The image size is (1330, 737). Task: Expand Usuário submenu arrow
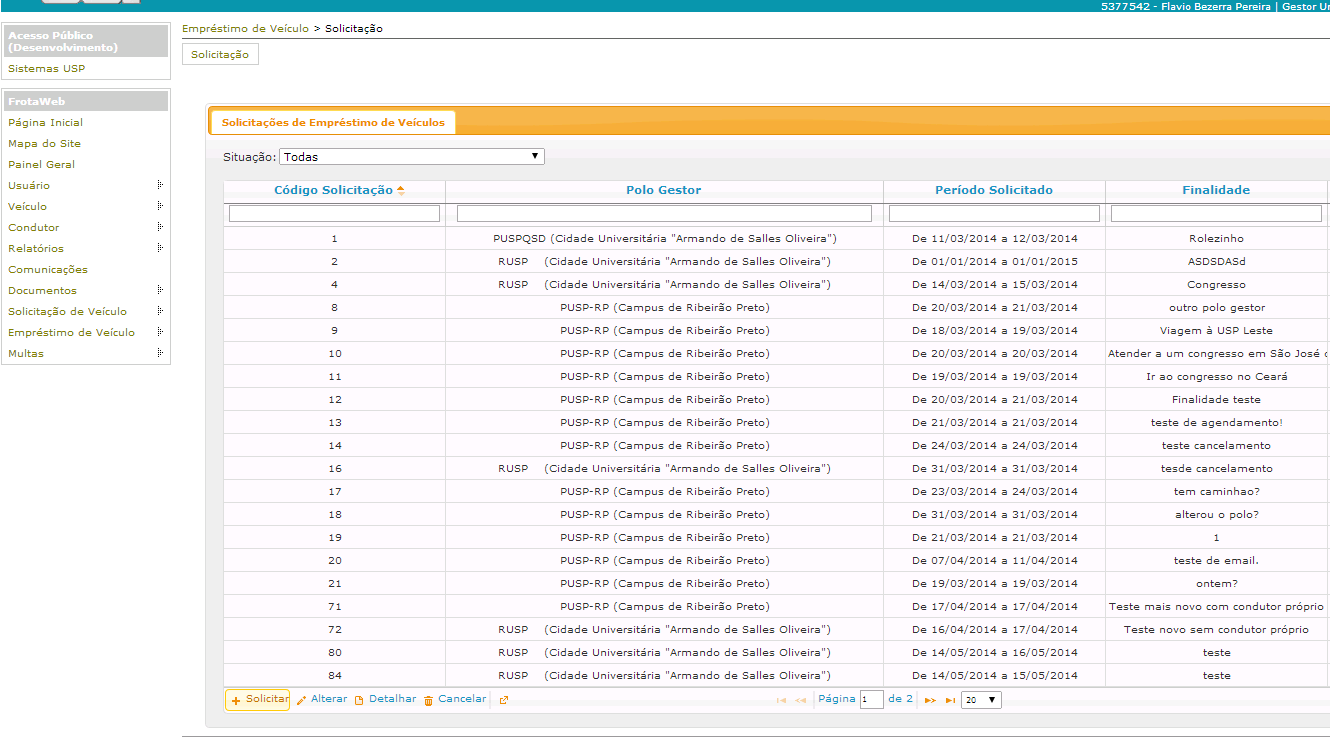[160, 185]
